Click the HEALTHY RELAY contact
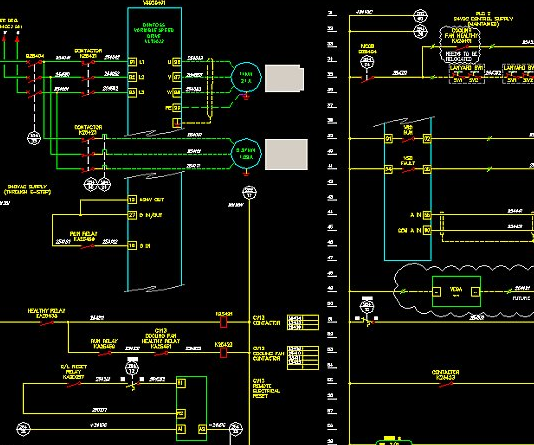The image size is (534, 445). coord(47,322)
